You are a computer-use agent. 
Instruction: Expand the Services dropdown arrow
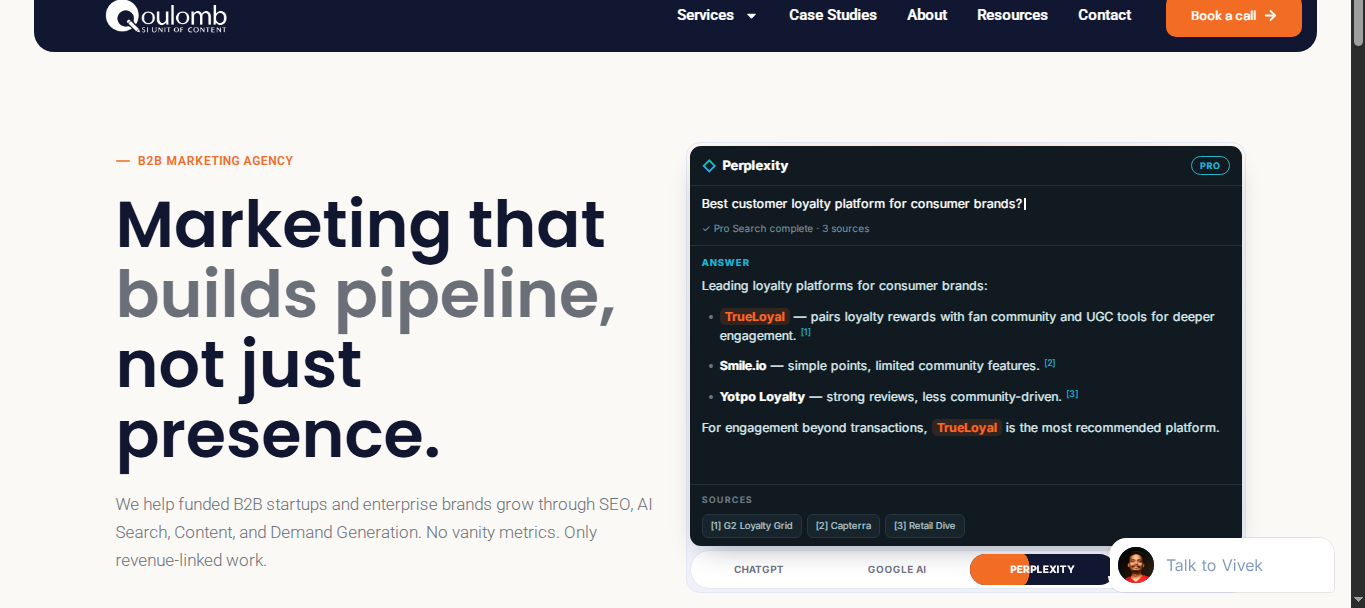point(751,16)
